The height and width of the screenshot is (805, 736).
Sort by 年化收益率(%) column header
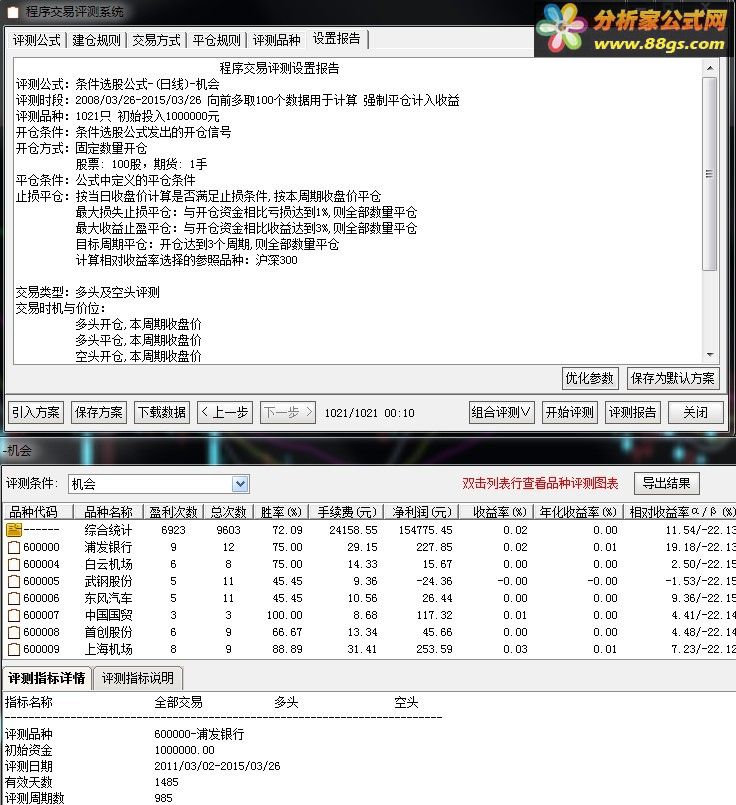578,512
